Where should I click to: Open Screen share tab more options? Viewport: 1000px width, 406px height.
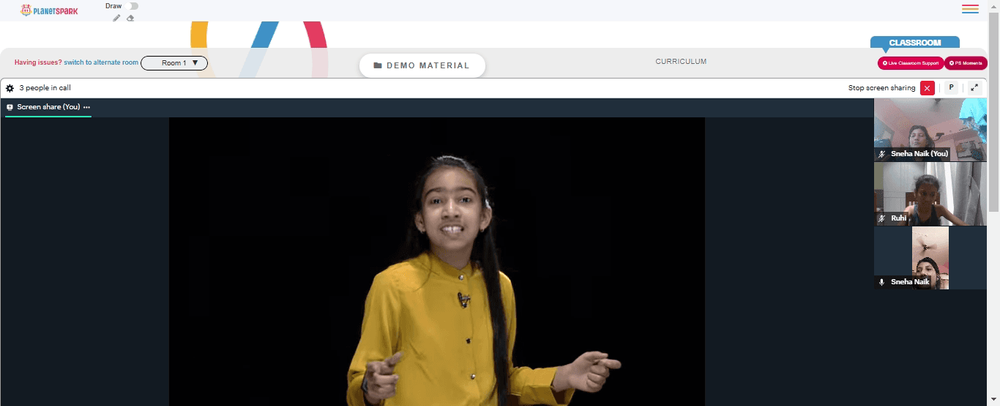tap(87, 107)
